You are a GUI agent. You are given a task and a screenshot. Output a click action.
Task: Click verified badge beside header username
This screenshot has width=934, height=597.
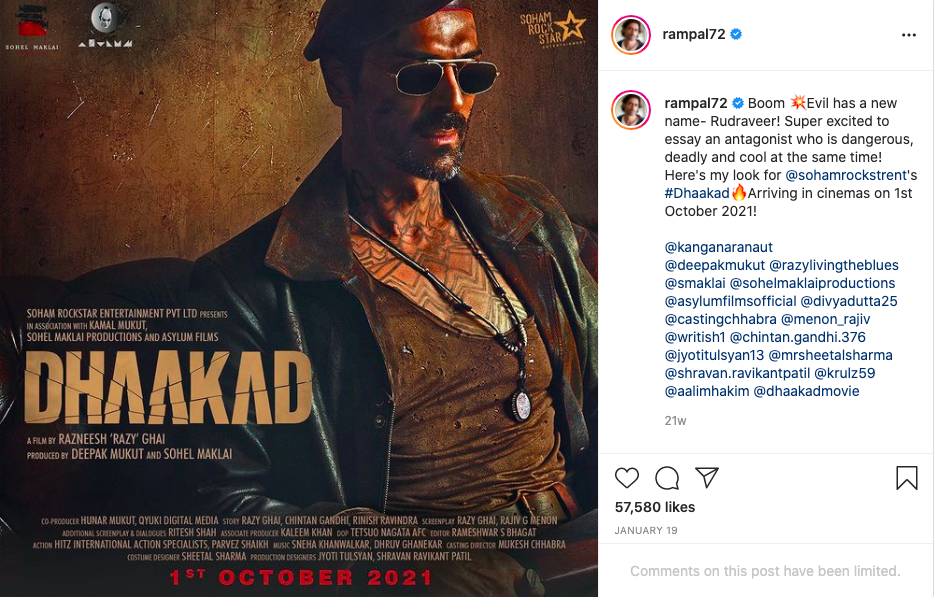click(x=736, y=34)
